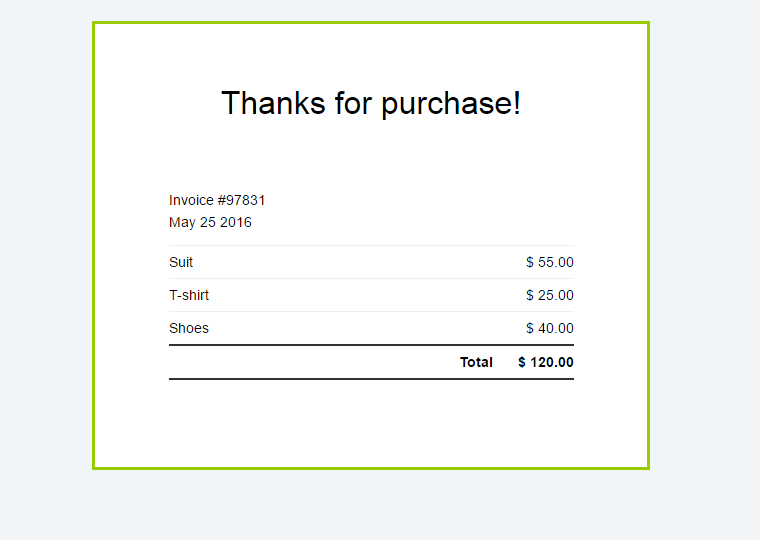Click the May 25 2016 date line
The width and height of the screenshot is (760, 540).
pyautogui.click(x=210, y=222)
